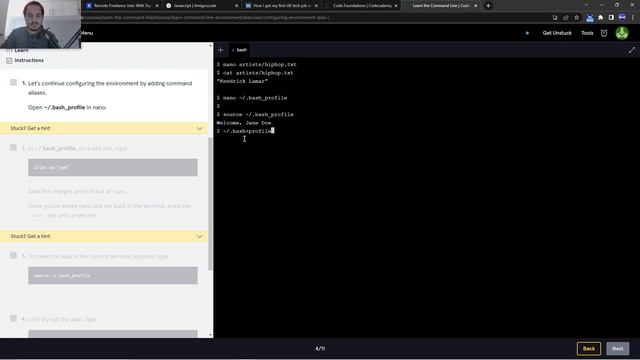Open the tab search dropdown arrow
Screen dimensions: 640x360
coord(586,5)
